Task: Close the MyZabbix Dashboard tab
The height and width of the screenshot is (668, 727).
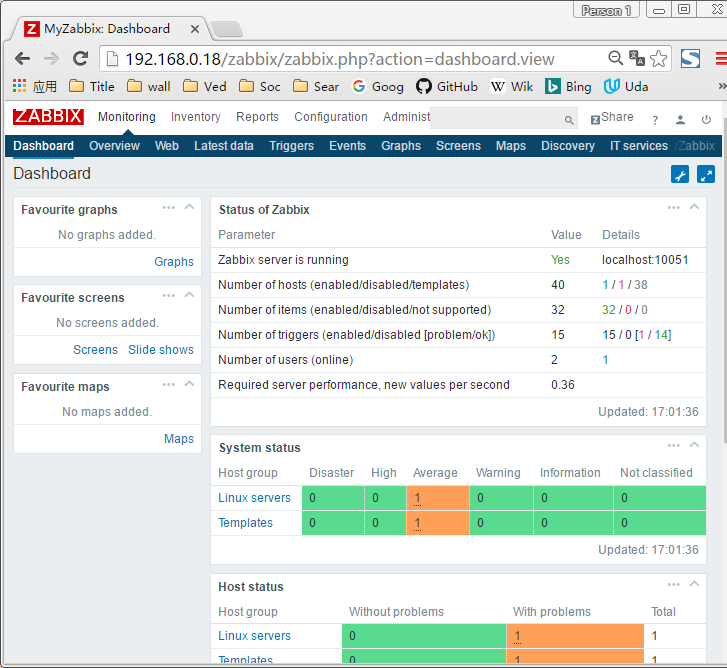Action: (195, 29)
